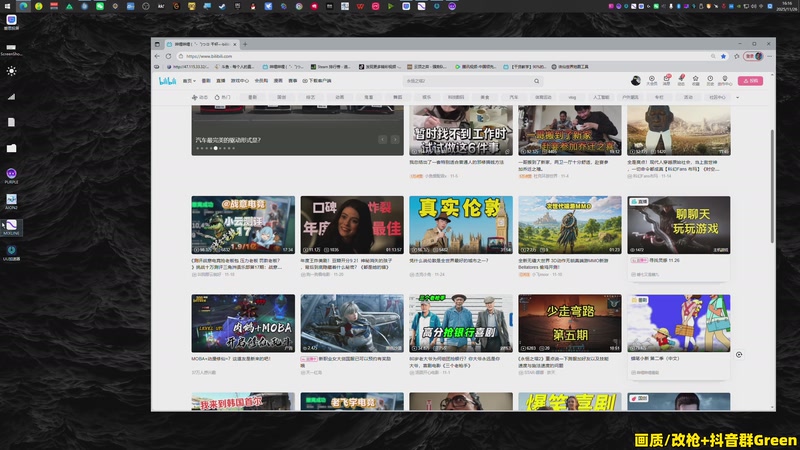Expand the 首页 dropdown arrow
This screenshot has height=450, width=800.
click(194, 81)
